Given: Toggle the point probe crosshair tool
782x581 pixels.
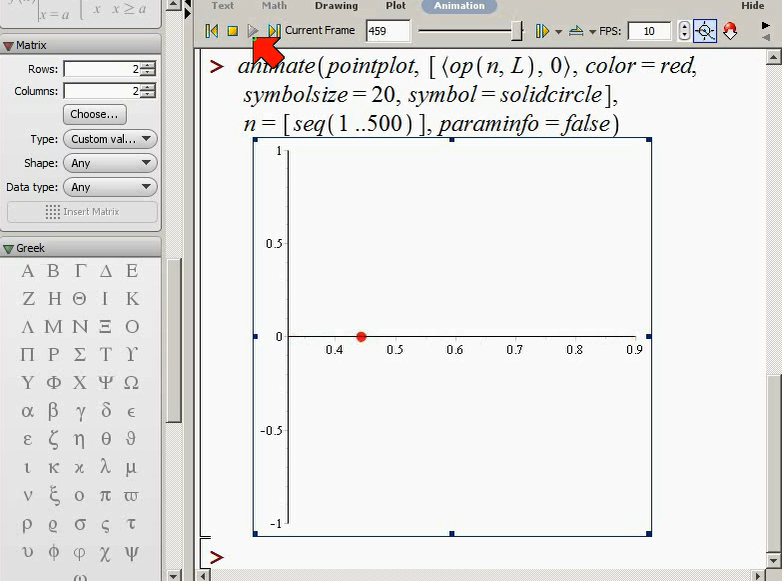Looking at the screenshot, I should [705, 31].
